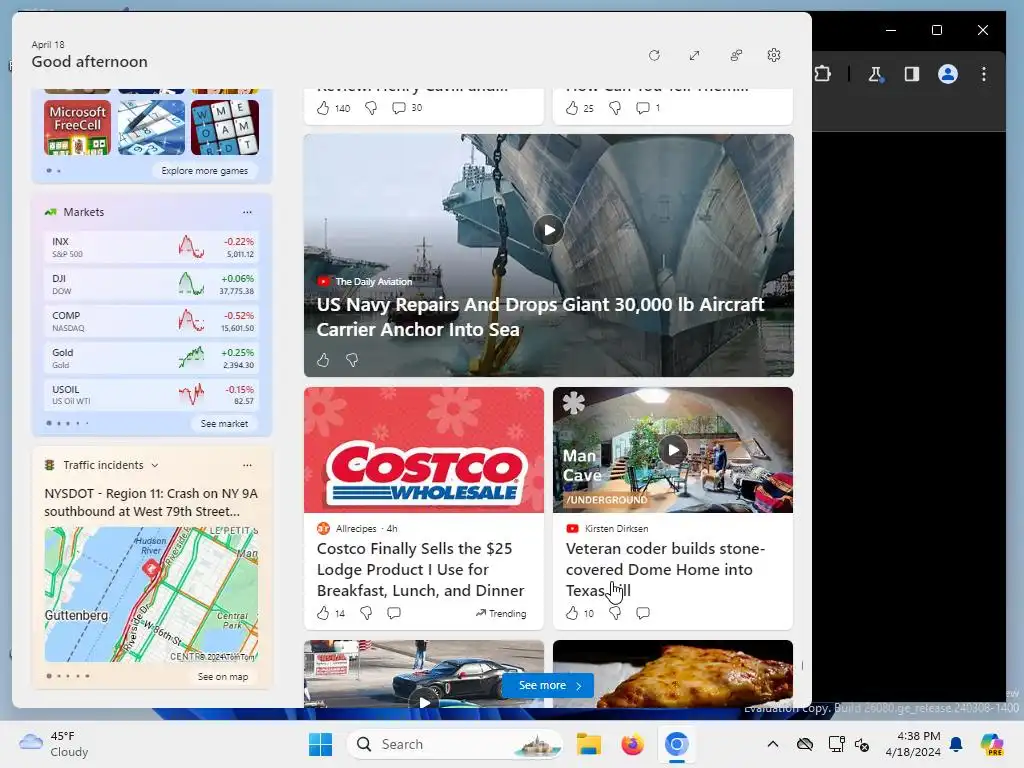Toggle Chrome side panel icon

pyautogui.click(x=912, y=74)
